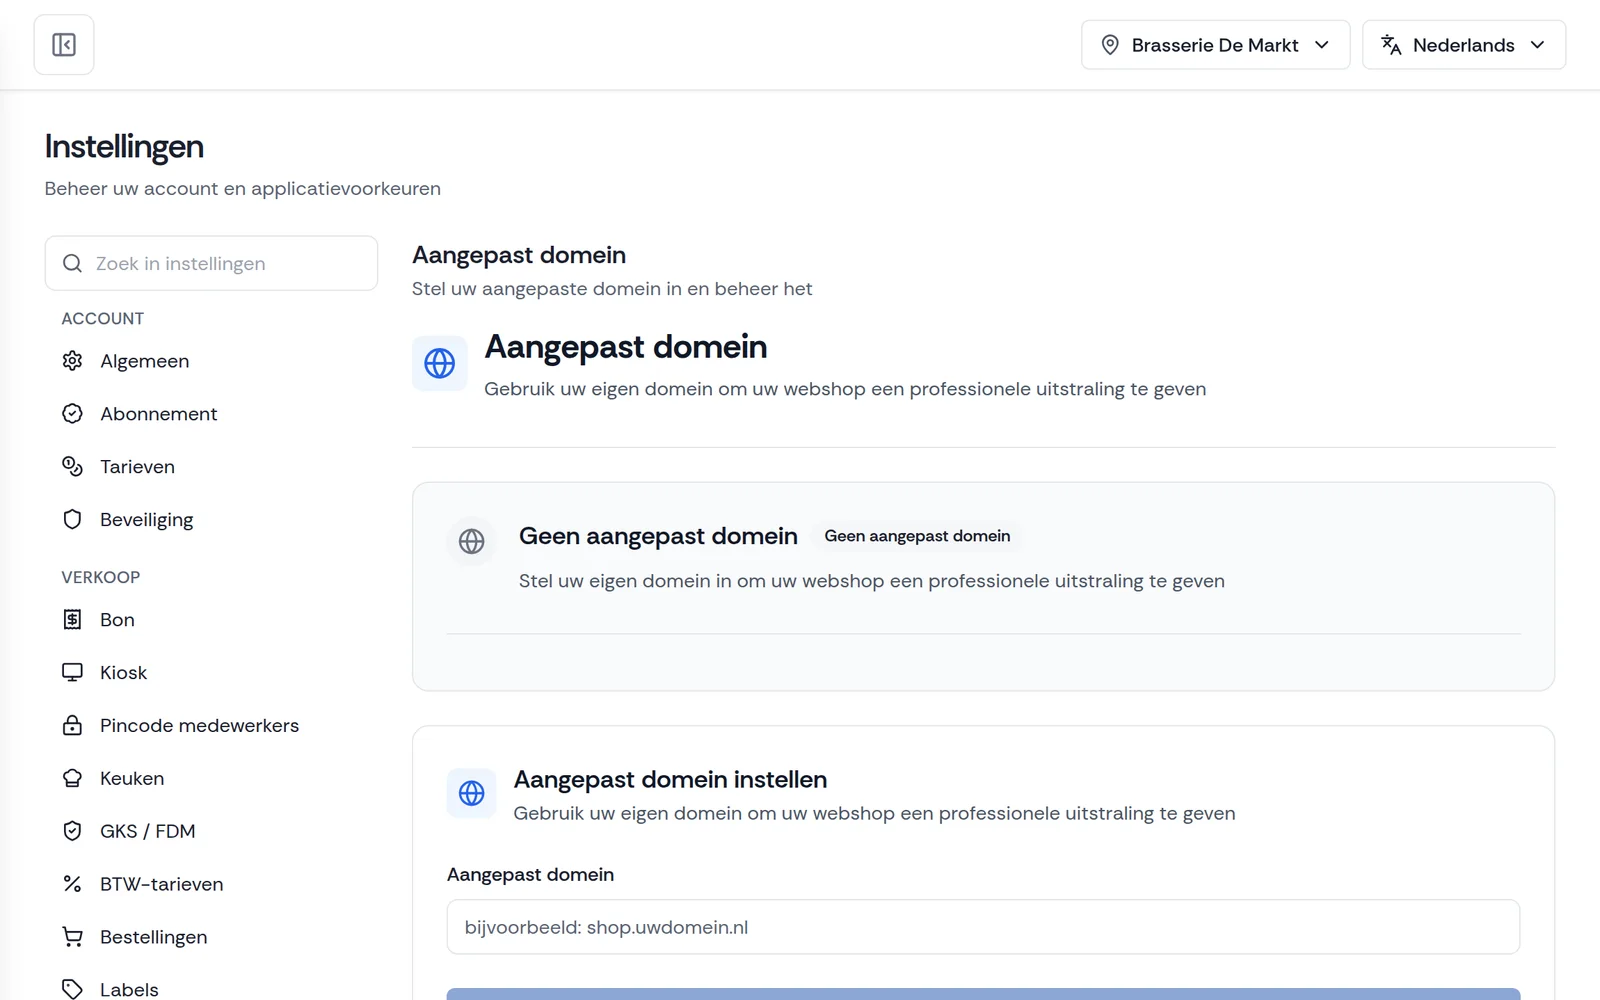
Task: Click the badge check icon beside Abonnement
Action: pyautogui.click(x=72, y=414)
